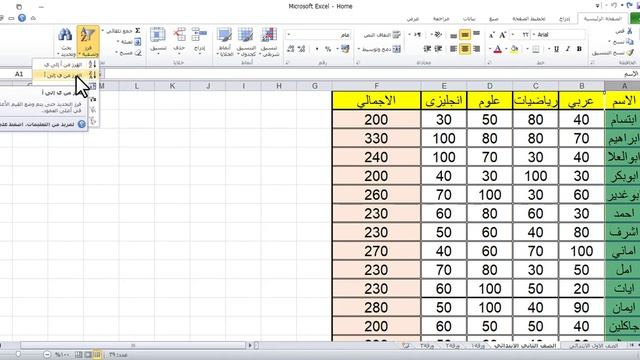Open the Insert ribbon tab

[564, 19]
